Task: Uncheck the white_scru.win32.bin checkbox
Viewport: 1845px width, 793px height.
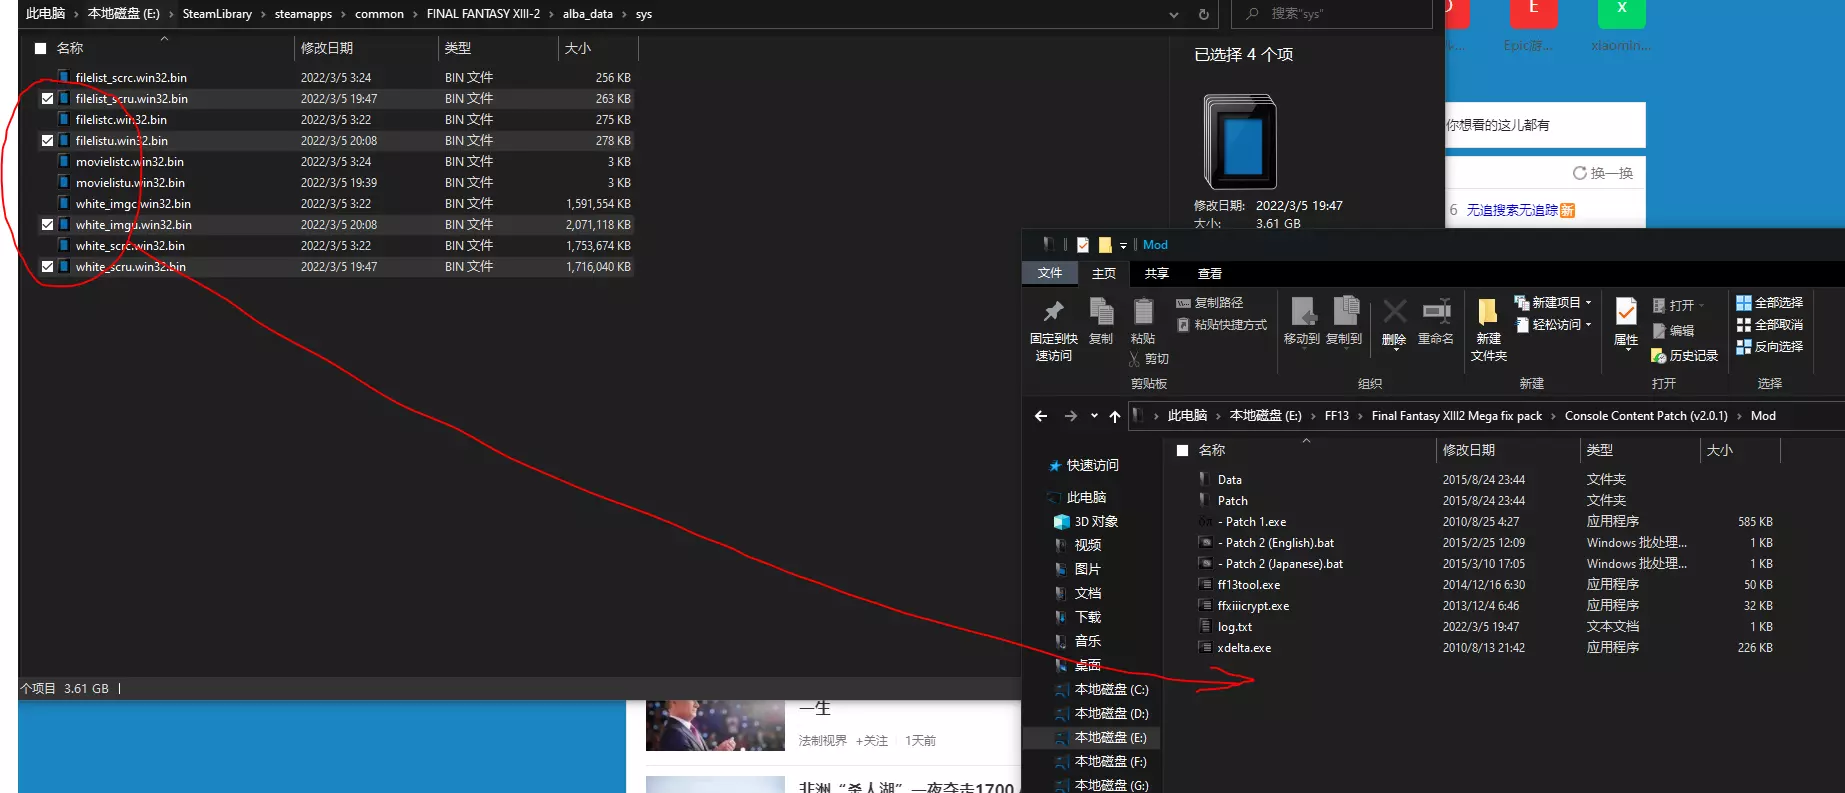Action: point(47,267)
